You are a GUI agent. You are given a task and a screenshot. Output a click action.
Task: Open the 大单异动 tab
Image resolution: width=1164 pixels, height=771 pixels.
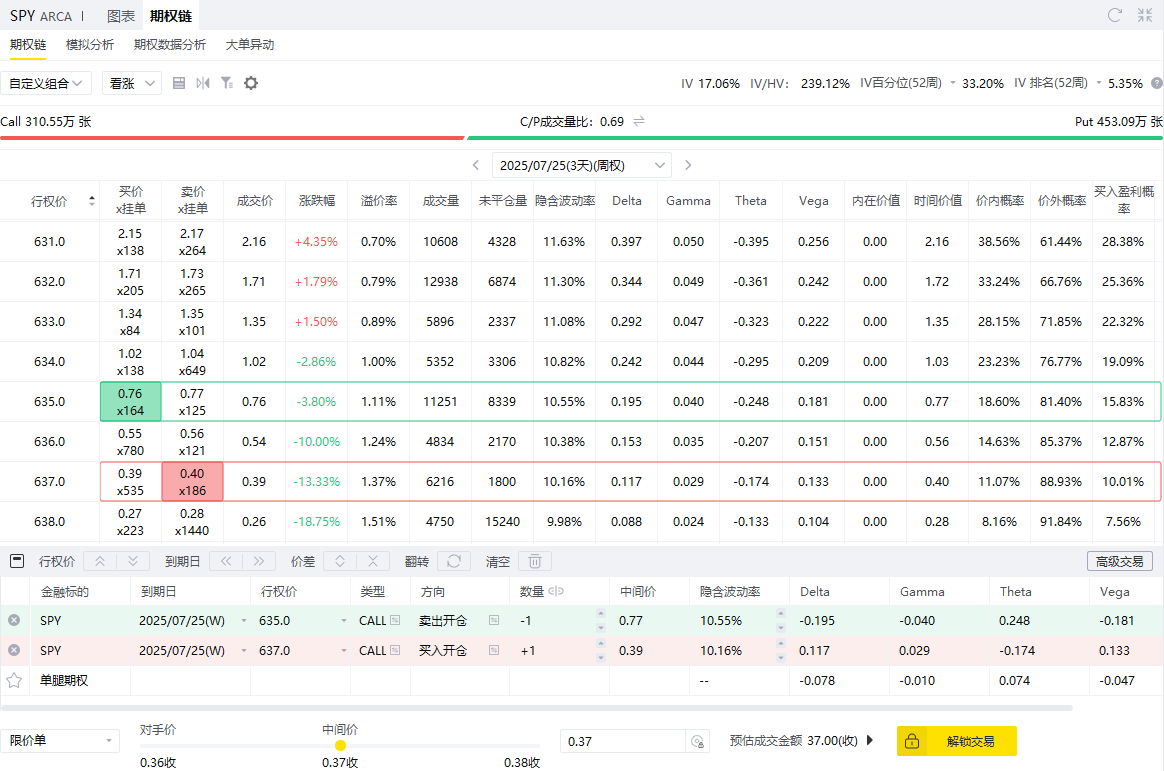[x=250, y=45]
